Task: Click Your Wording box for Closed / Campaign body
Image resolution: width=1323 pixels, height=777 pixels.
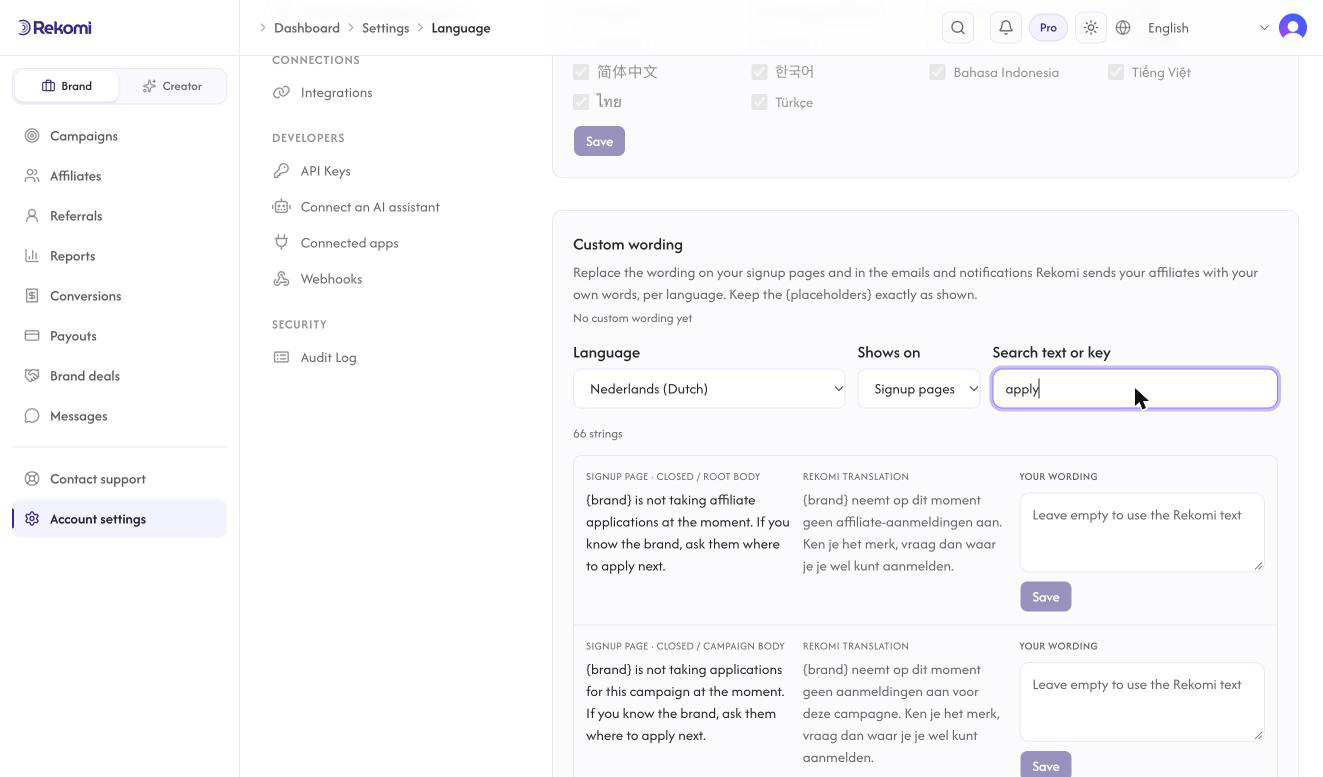Action: coord(1142,702)
